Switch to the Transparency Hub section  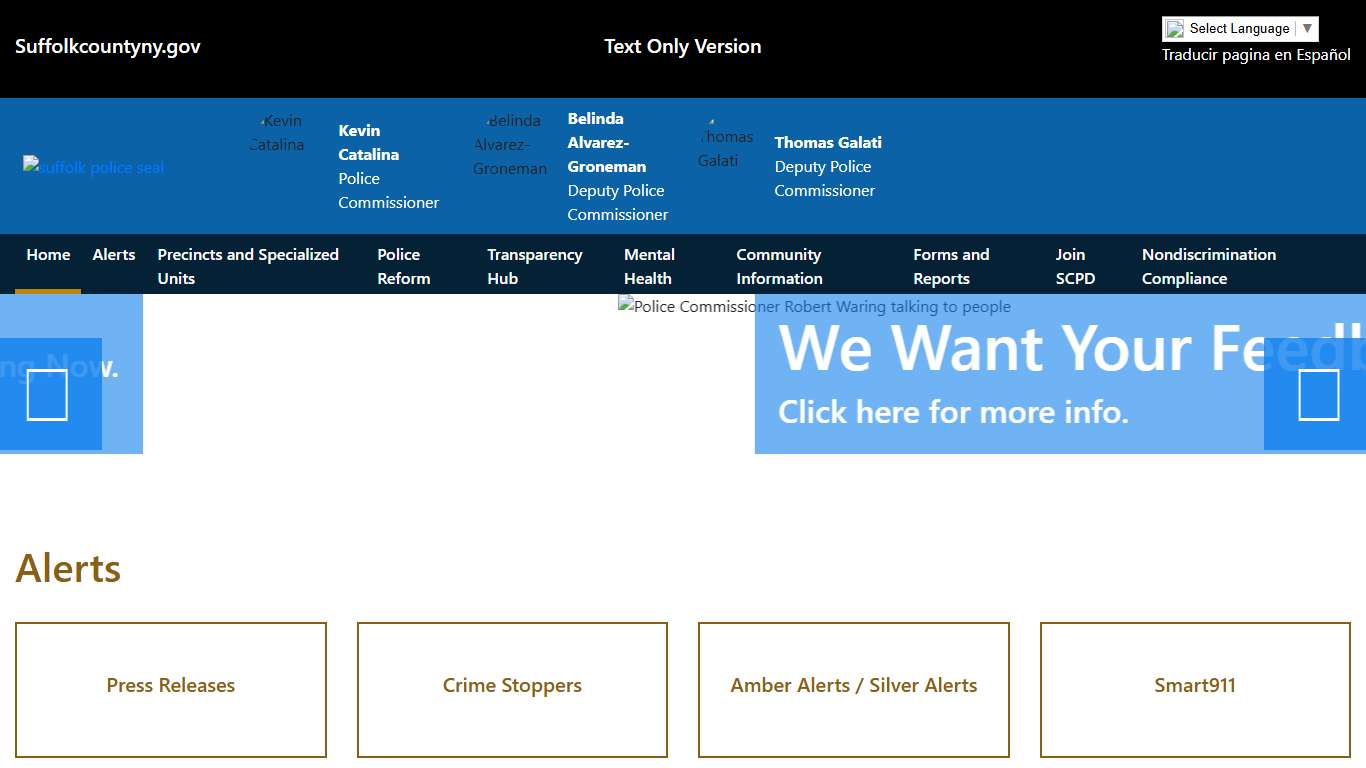535,266
